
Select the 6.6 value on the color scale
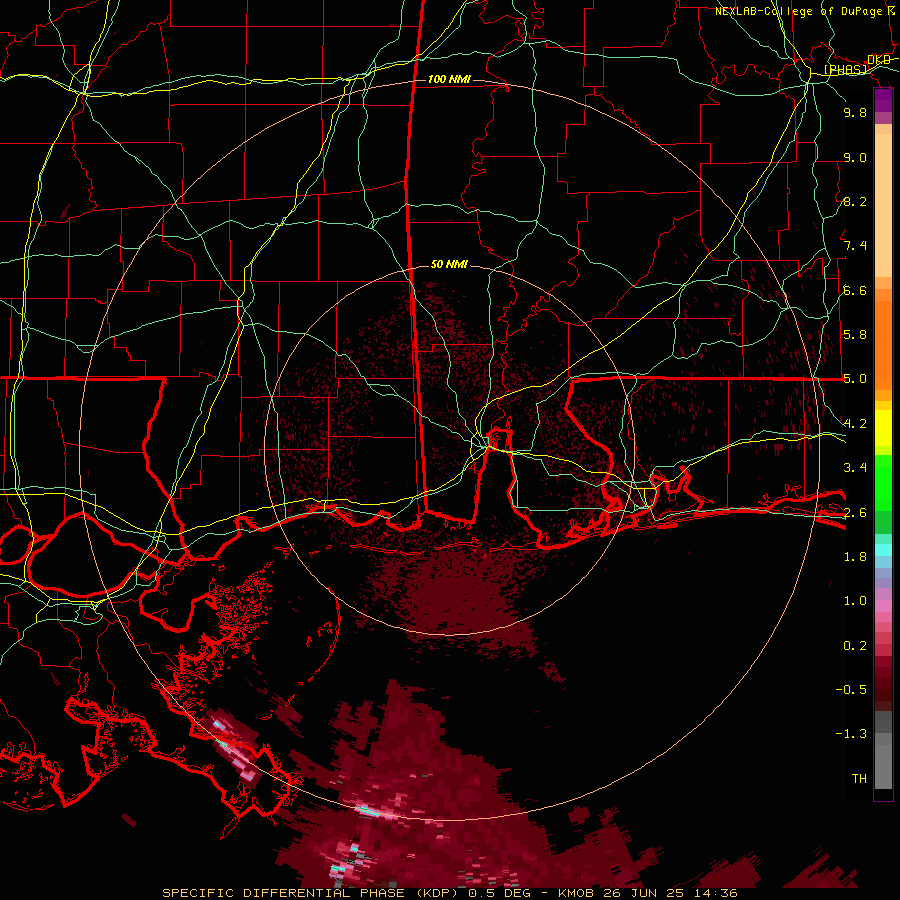855,290
